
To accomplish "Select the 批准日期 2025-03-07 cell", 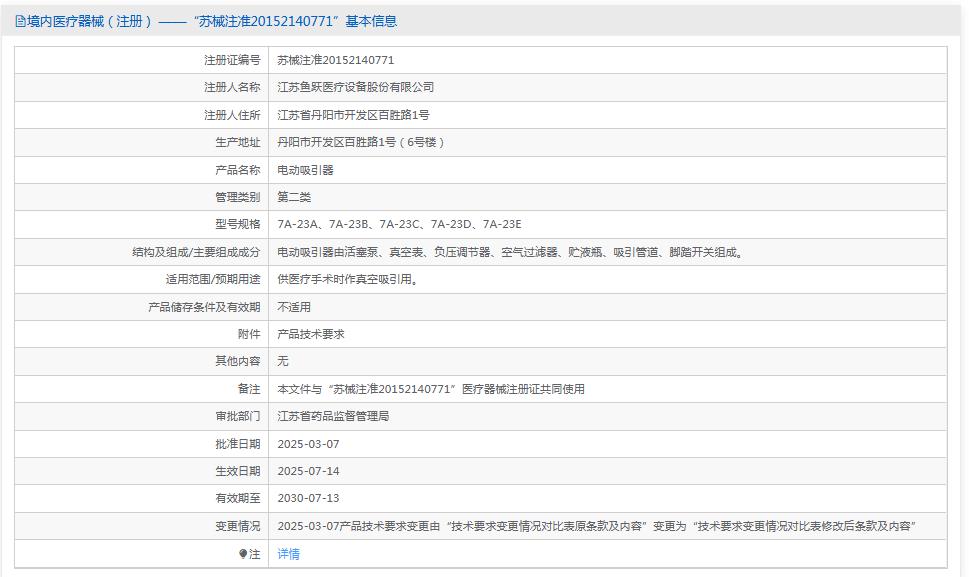I will coord(309,443).
